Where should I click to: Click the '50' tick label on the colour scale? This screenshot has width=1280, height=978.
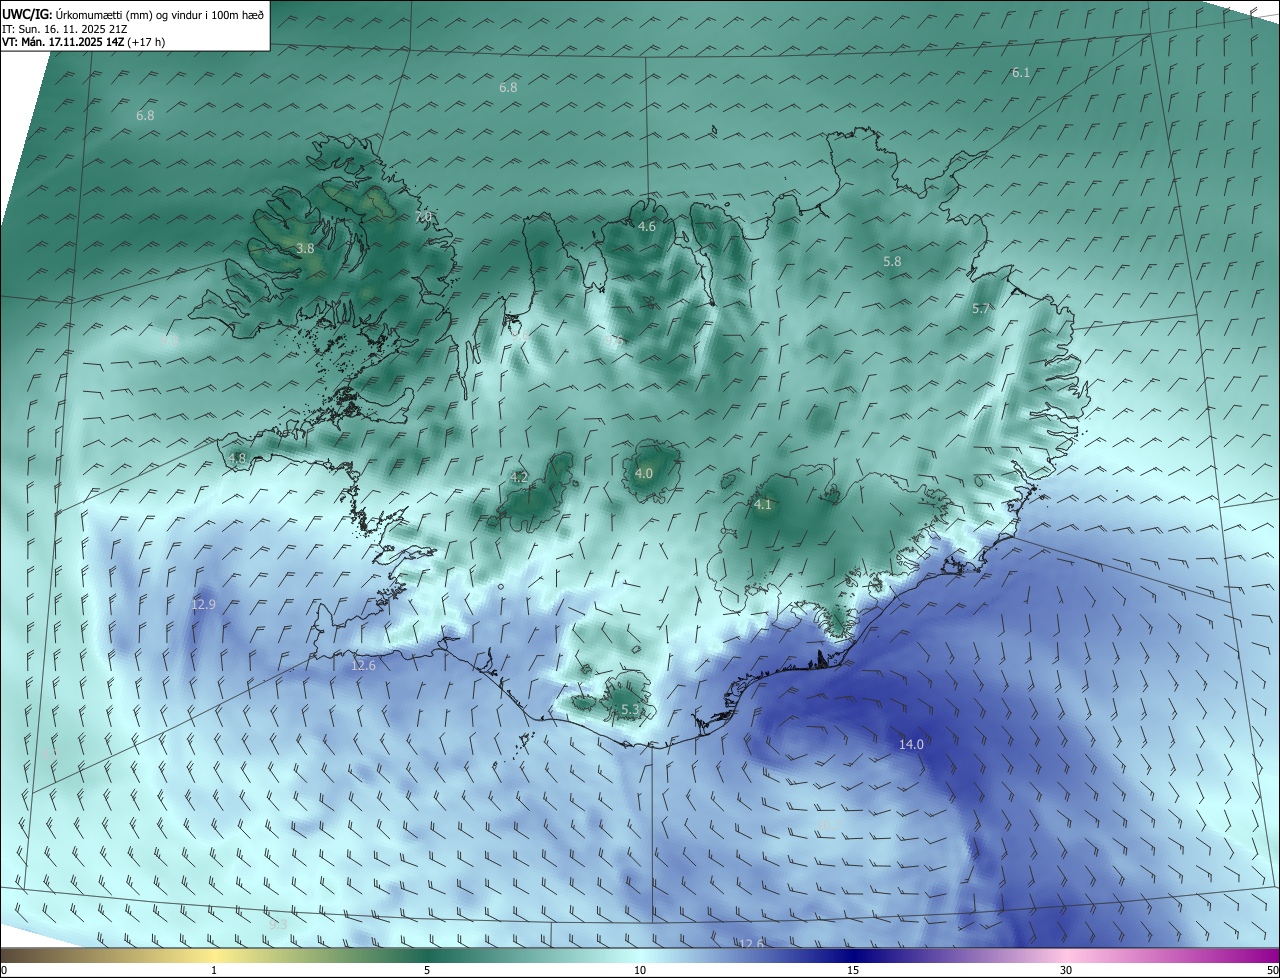click(1272, 971)
